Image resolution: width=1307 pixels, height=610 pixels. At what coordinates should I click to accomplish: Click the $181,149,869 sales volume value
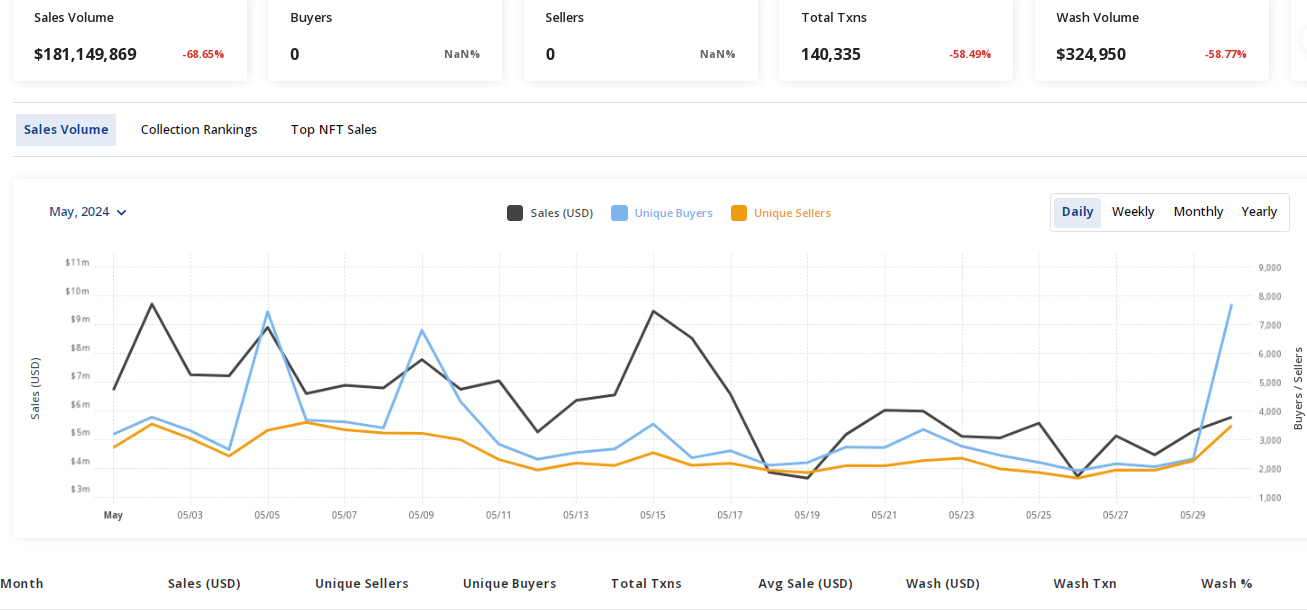pyautogui.click(x=85, y=54)
